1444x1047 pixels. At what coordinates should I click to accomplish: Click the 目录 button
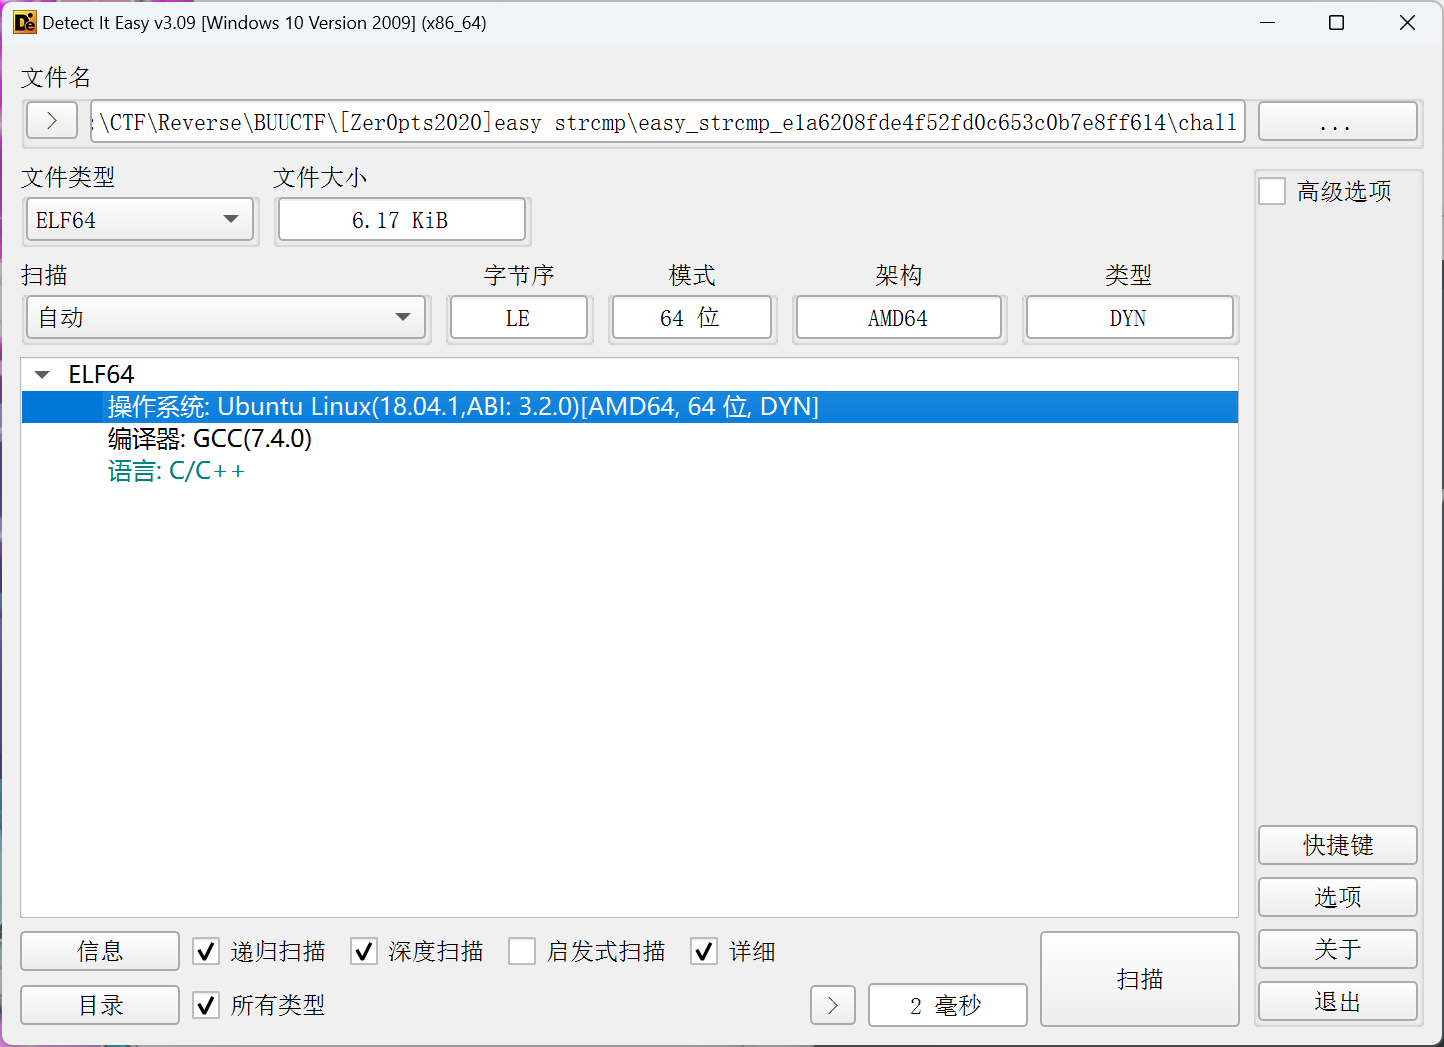[100, 1005]
